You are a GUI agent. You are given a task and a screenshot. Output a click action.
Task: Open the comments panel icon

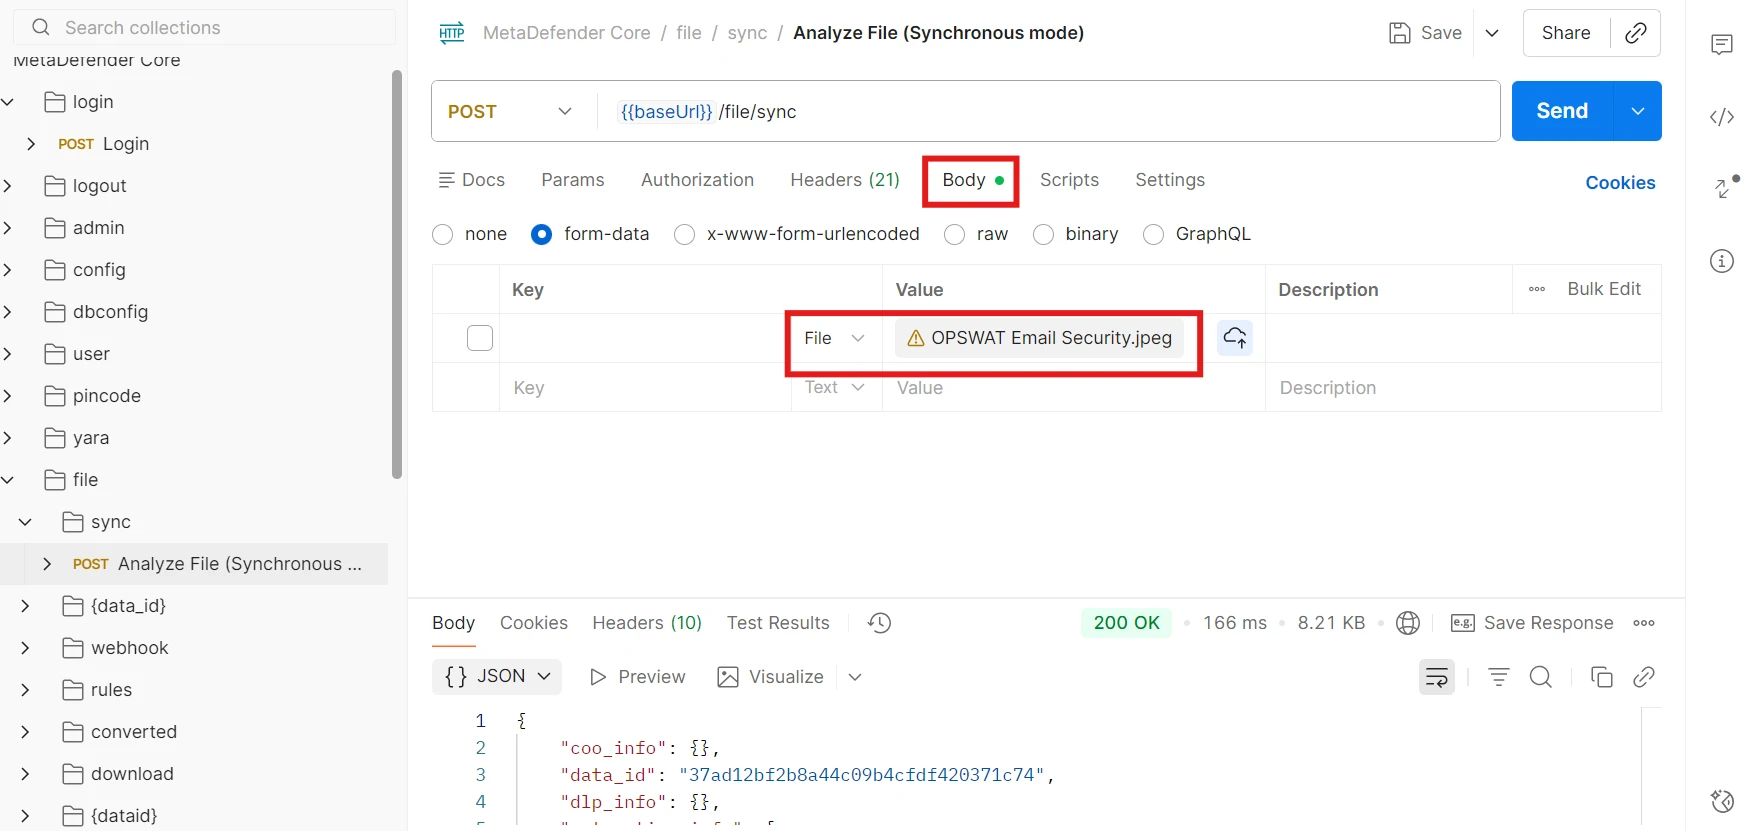[x=1721, y=44]
